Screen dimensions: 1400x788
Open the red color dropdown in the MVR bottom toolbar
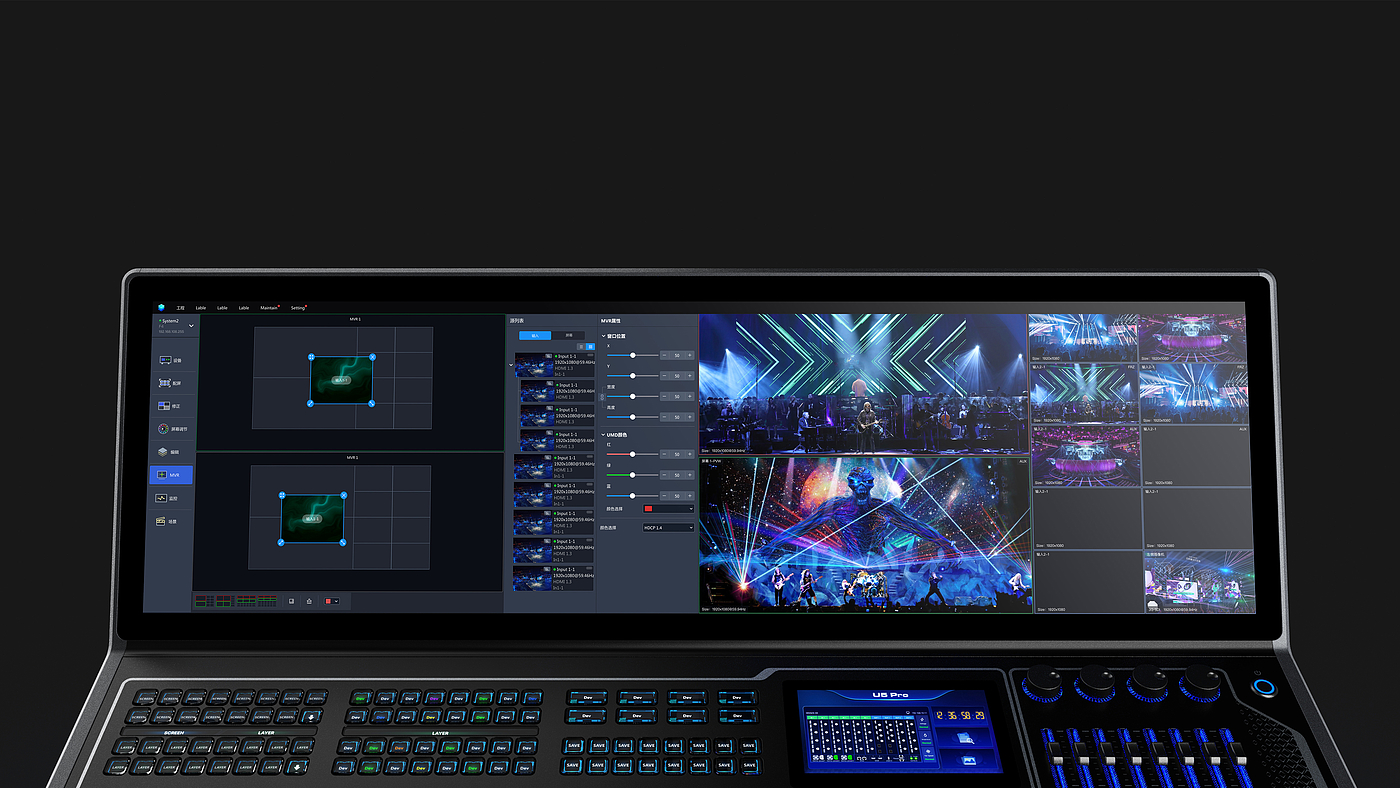click(332, 601)
